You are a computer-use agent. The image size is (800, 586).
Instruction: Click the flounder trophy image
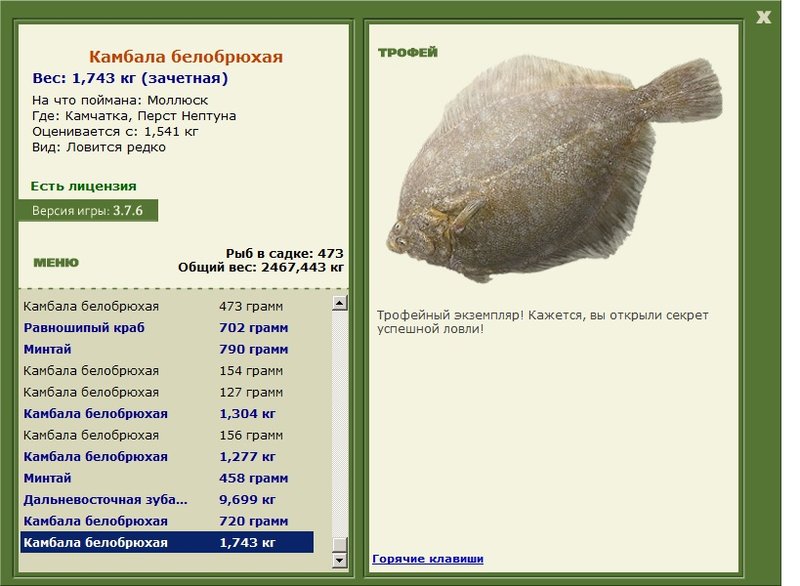[x=555, y=168]
